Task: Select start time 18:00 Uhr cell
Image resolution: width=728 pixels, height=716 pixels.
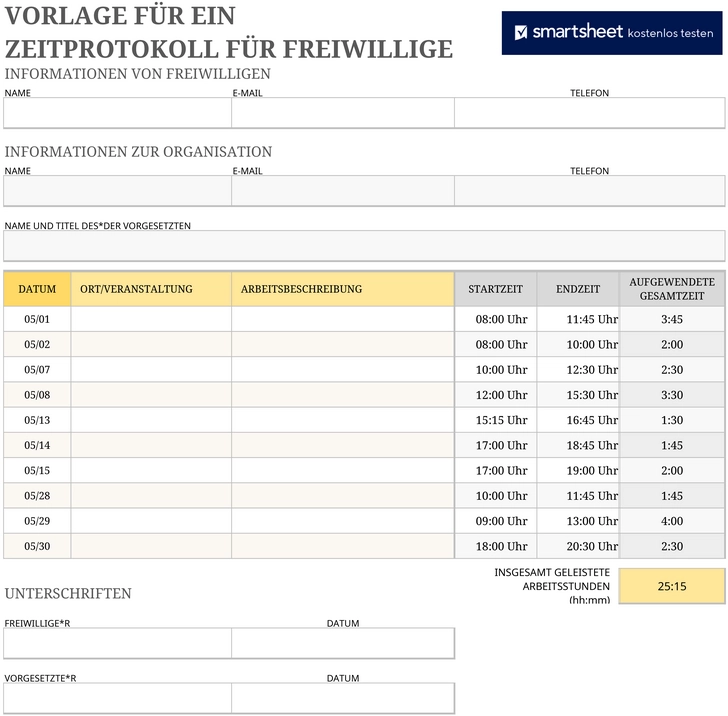Action: coord(495,546)
